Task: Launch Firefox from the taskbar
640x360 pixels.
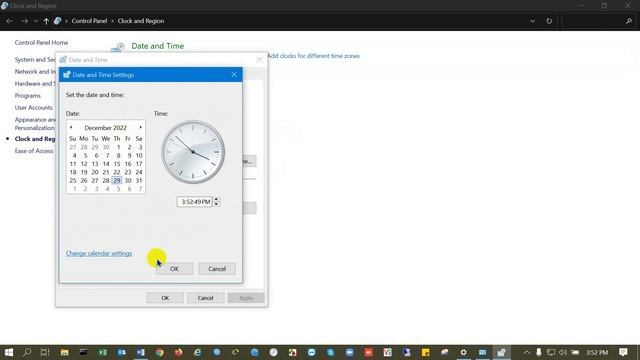Action: click(x=178, y=352)
